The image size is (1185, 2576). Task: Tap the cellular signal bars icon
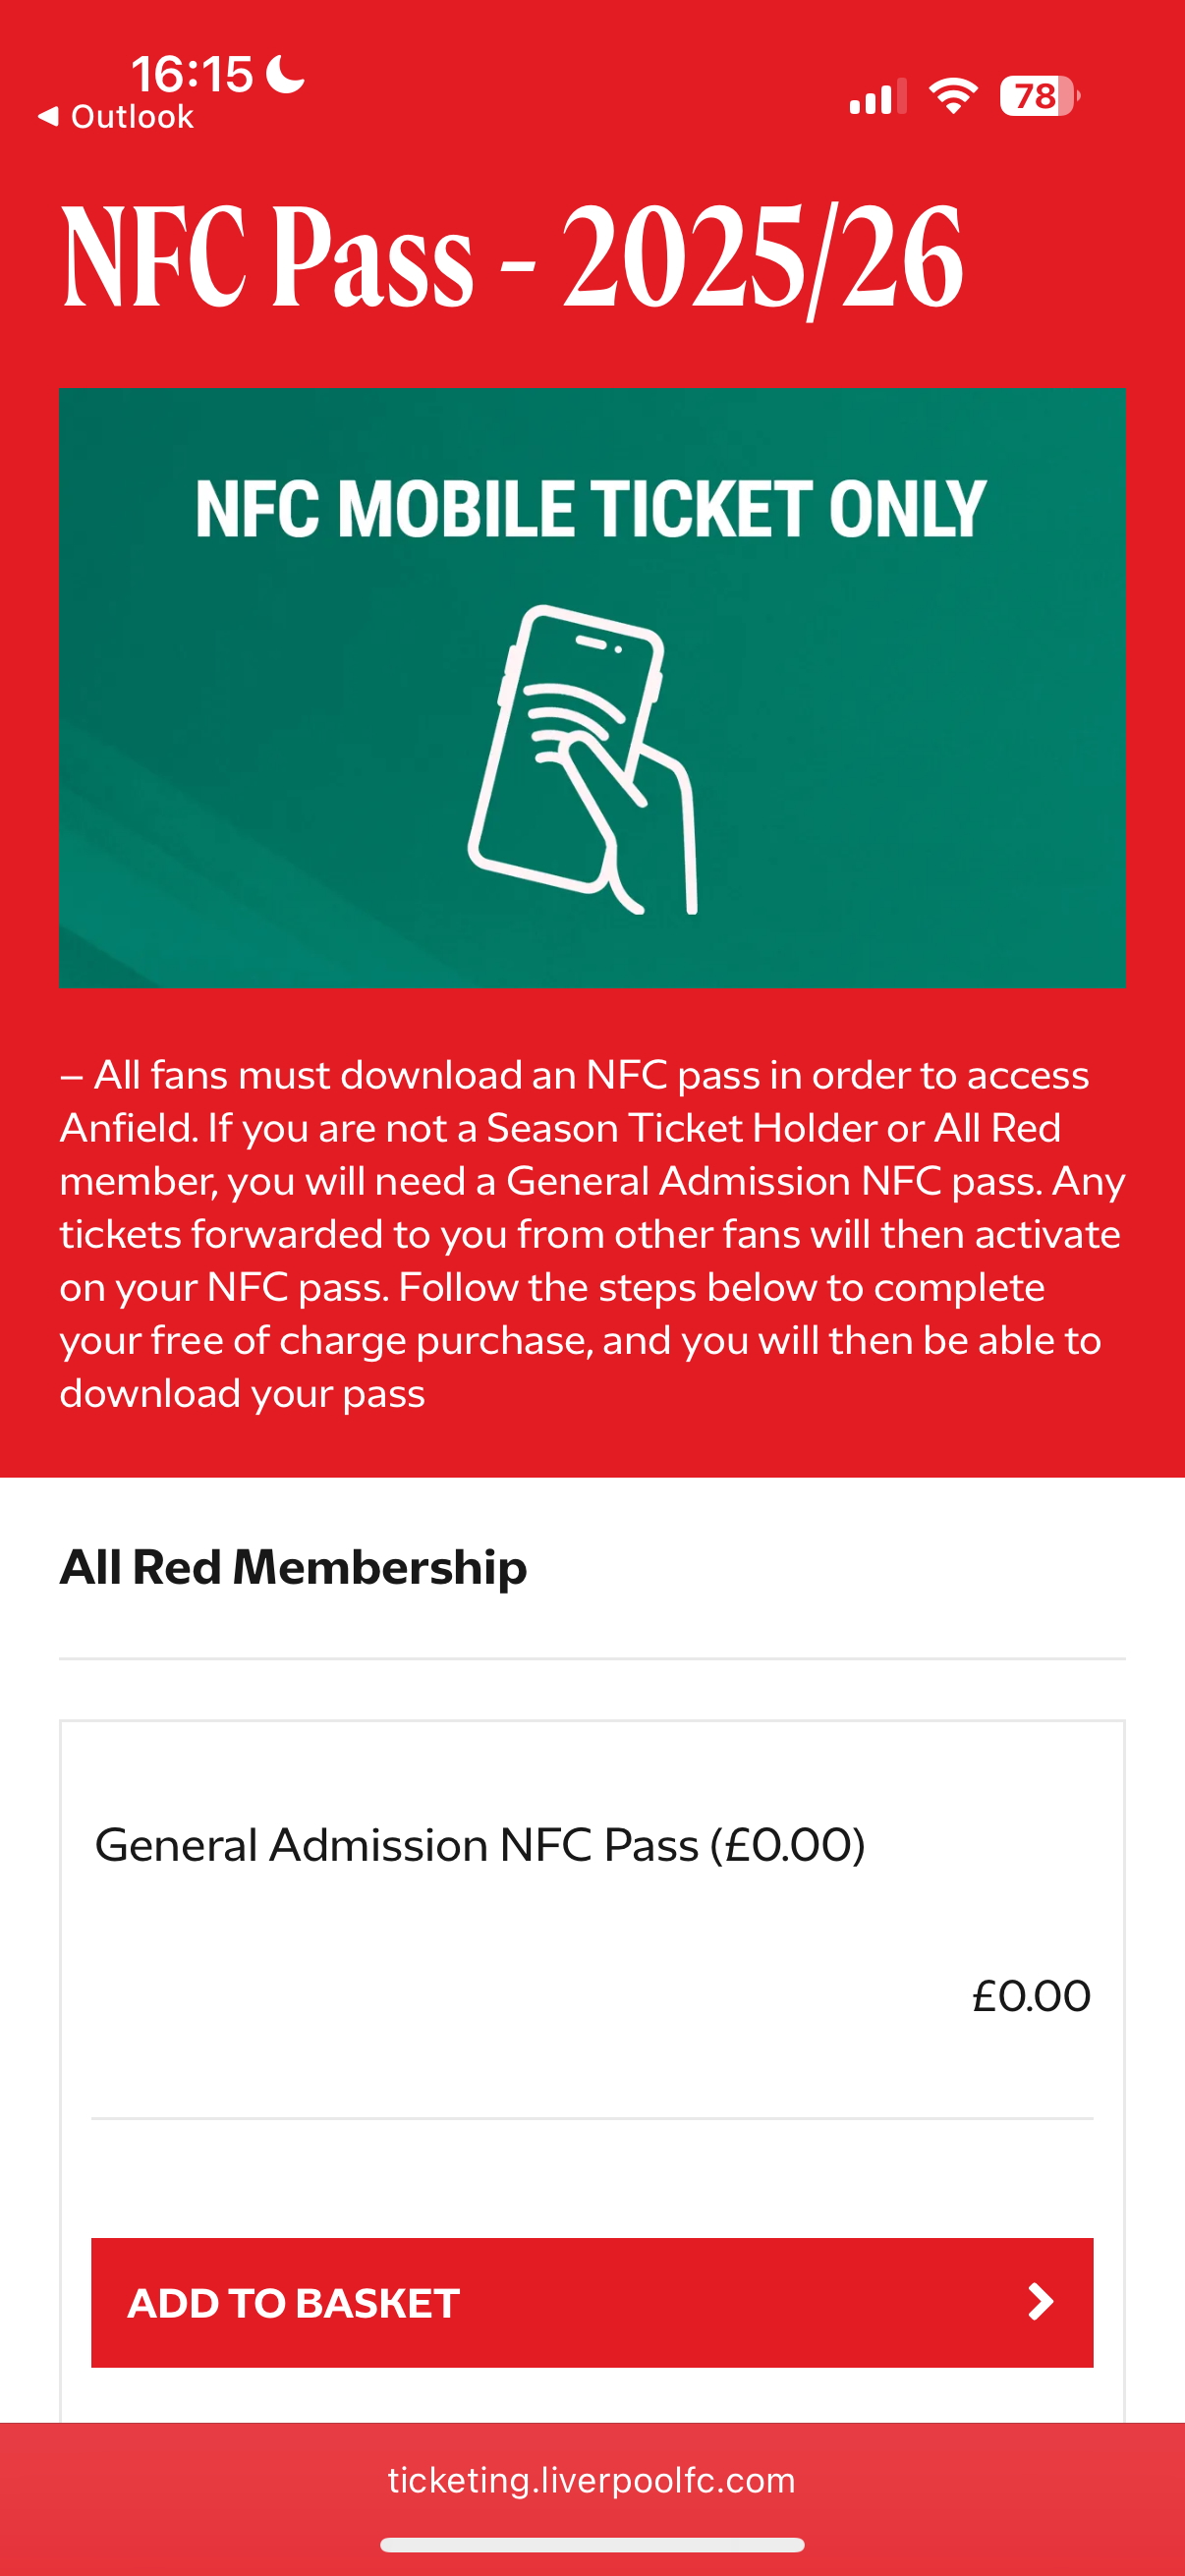[x=878, y=96]
